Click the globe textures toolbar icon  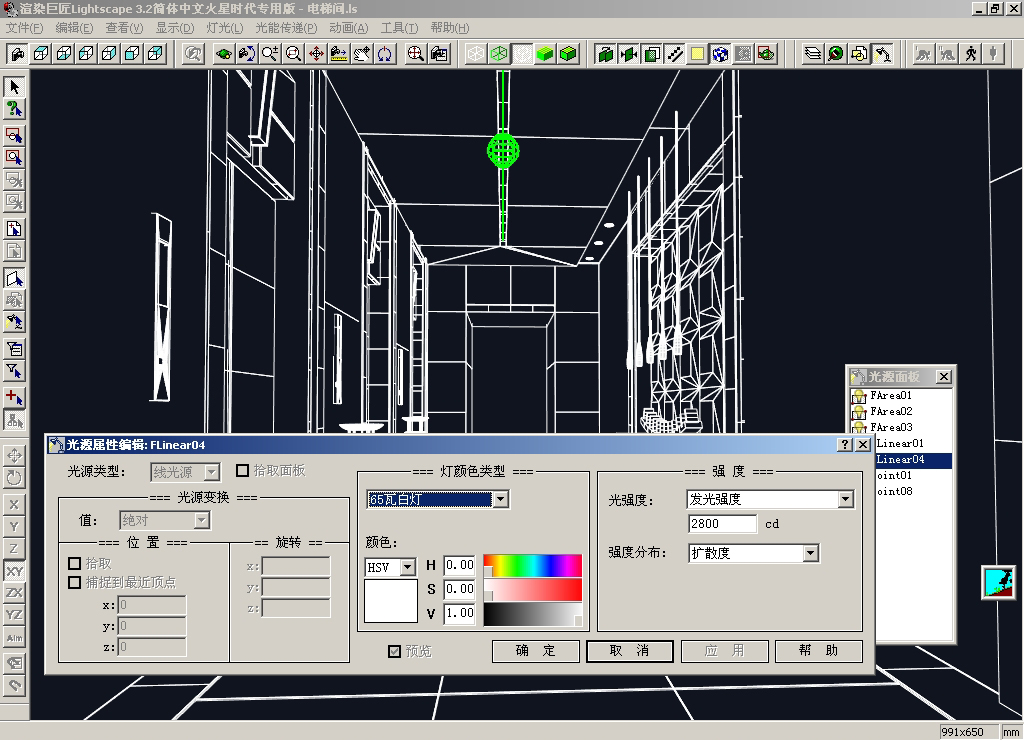[x=720, y=54]
